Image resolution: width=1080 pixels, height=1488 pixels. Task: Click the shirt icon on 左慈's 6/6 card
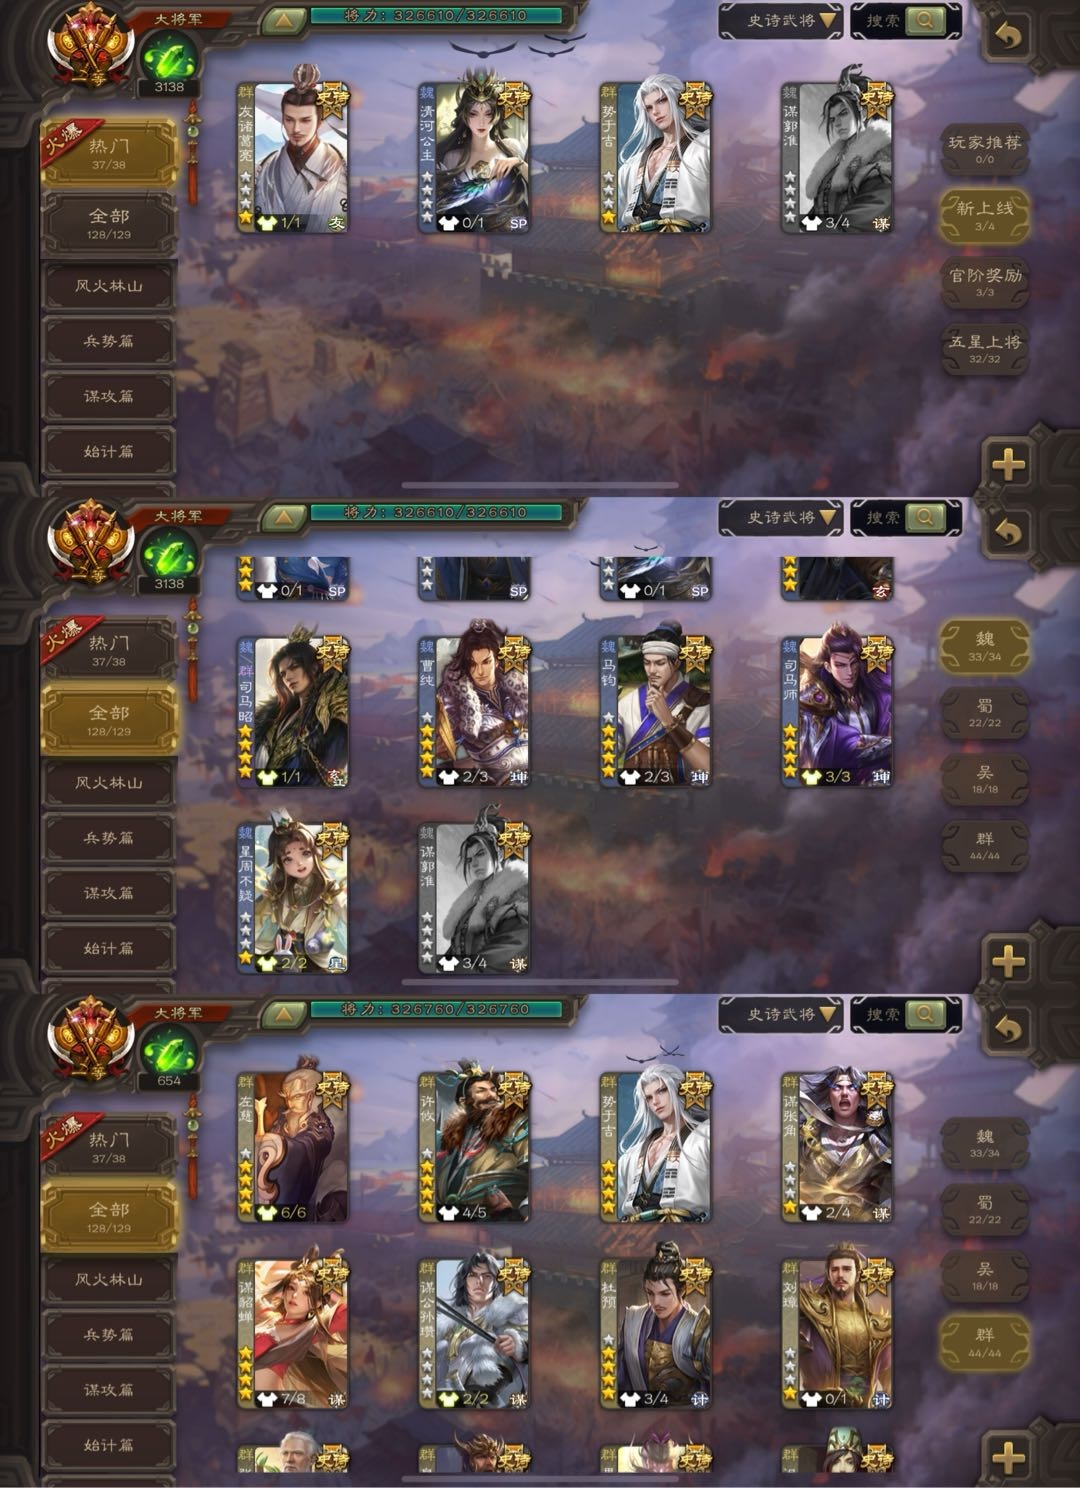pos(267,1213)
